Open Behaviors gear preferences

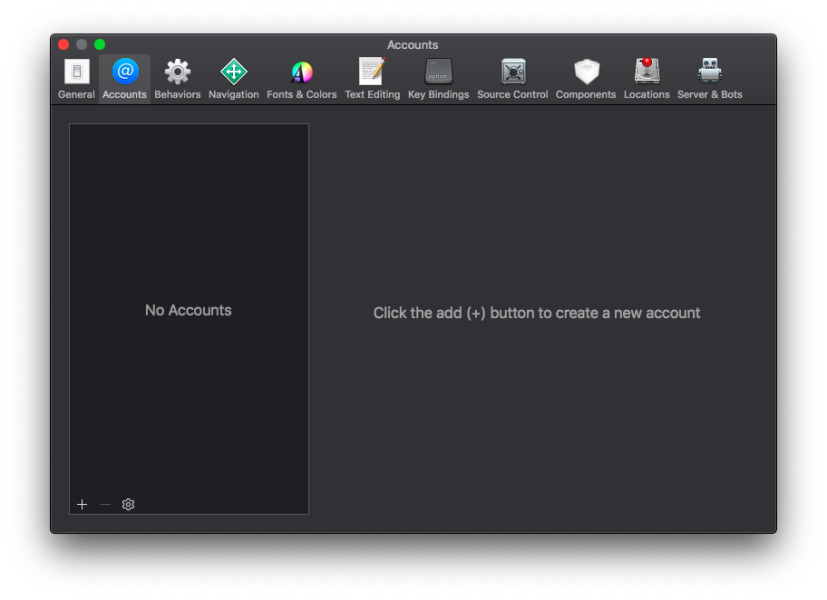(x=177, y=78)
